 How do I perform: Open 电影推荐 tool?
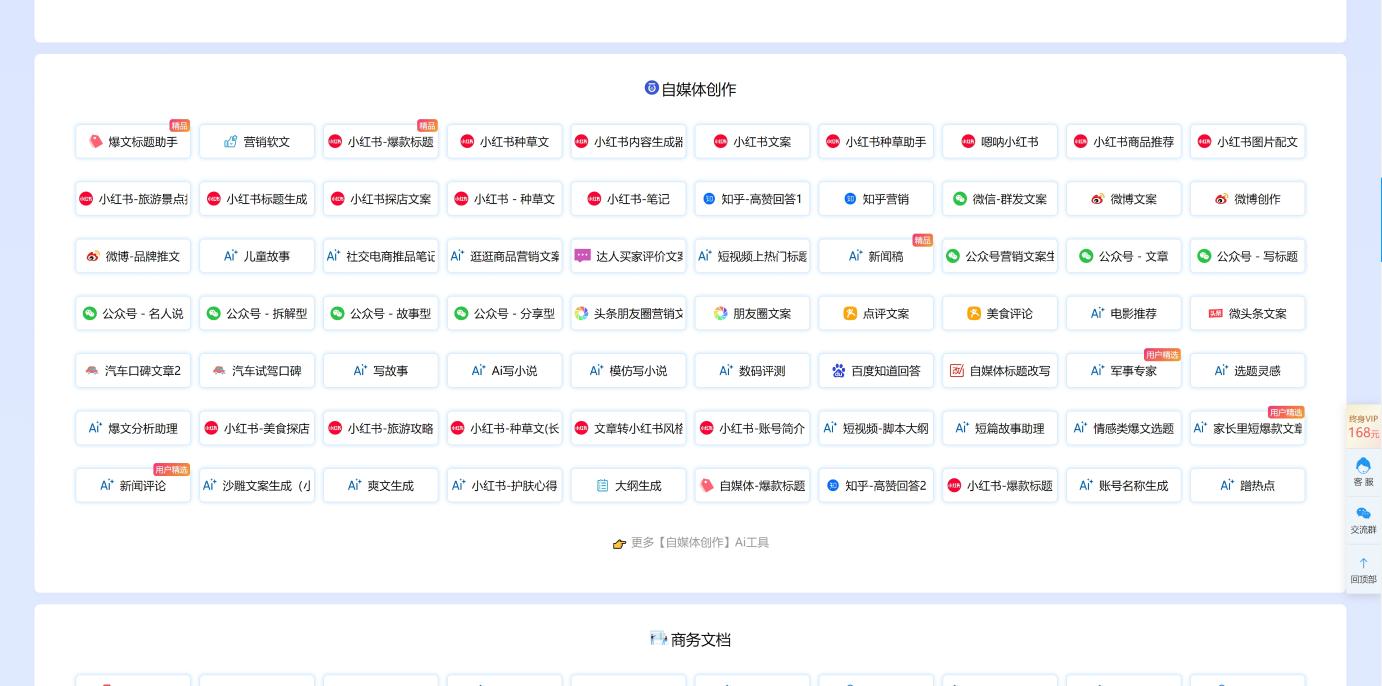pyautogui.click(x=1125, y=313)
